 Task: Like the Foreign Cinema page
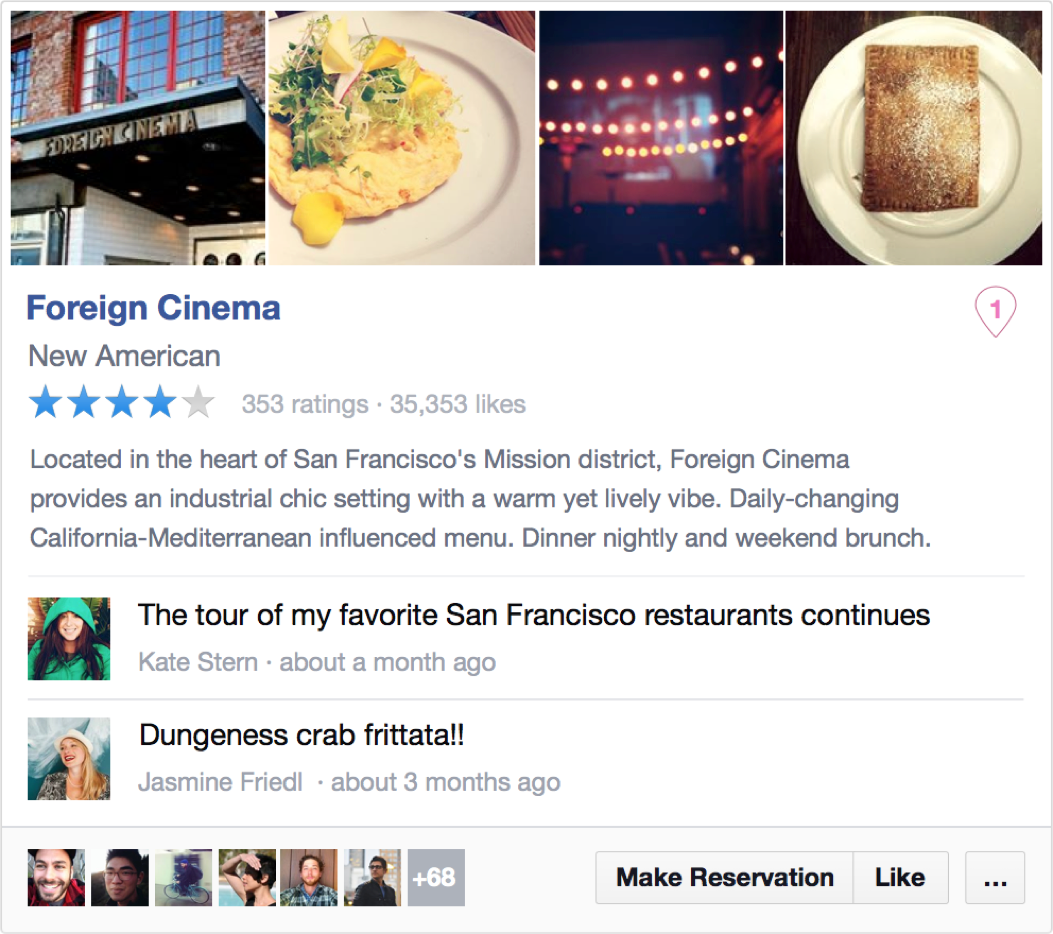(900, 877)
